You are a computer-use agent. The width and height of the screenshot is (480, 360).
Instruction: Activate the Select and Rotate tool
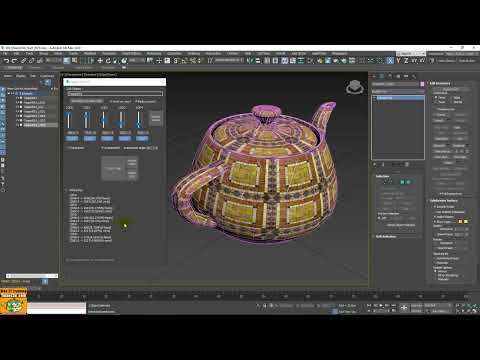[108, 61]
